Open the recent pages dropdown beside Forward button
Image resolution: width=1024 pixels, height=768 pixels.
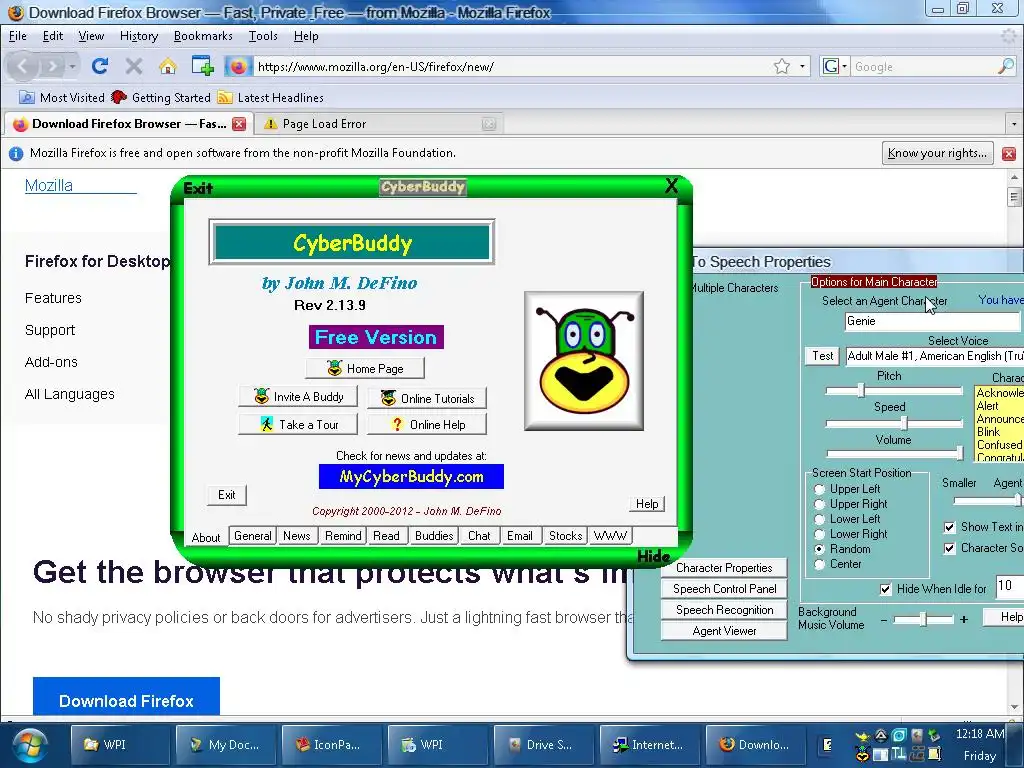(72, 66)
